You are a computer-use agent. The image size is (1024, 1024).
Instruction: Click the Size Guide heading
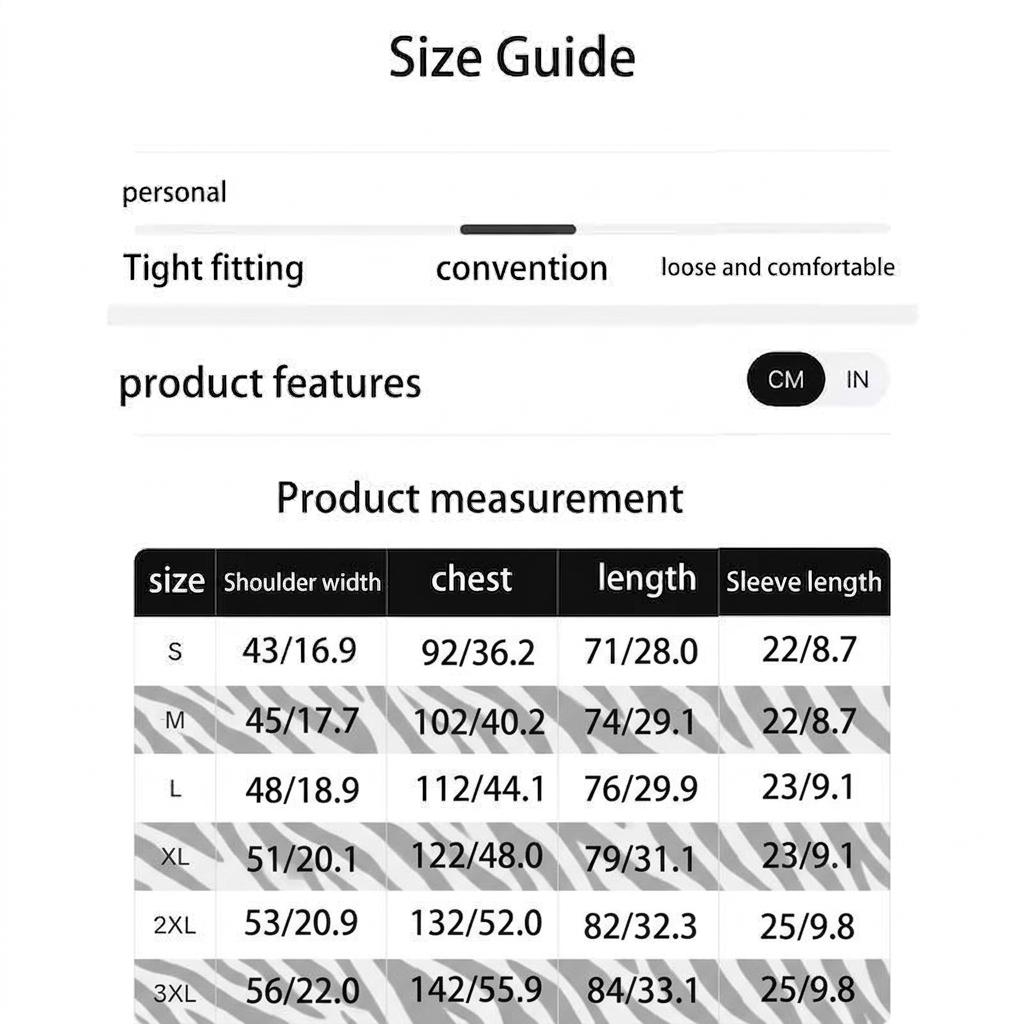pos(512,57)
